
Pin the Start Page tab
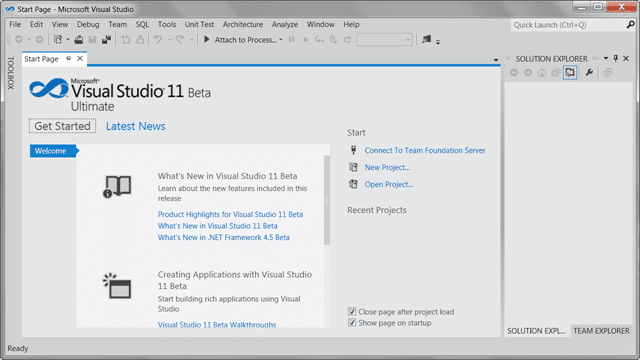point(69,58)
